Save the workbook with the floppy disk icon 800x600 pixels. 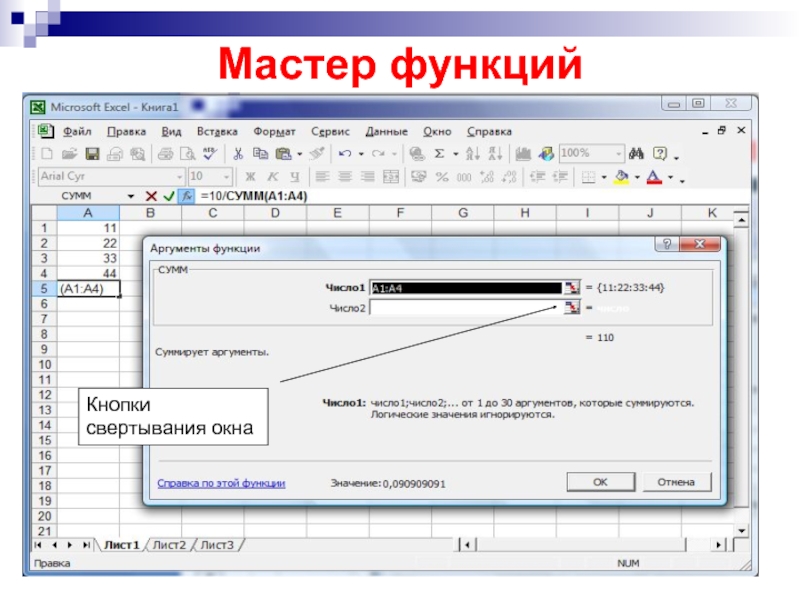[x=92, y=154]
